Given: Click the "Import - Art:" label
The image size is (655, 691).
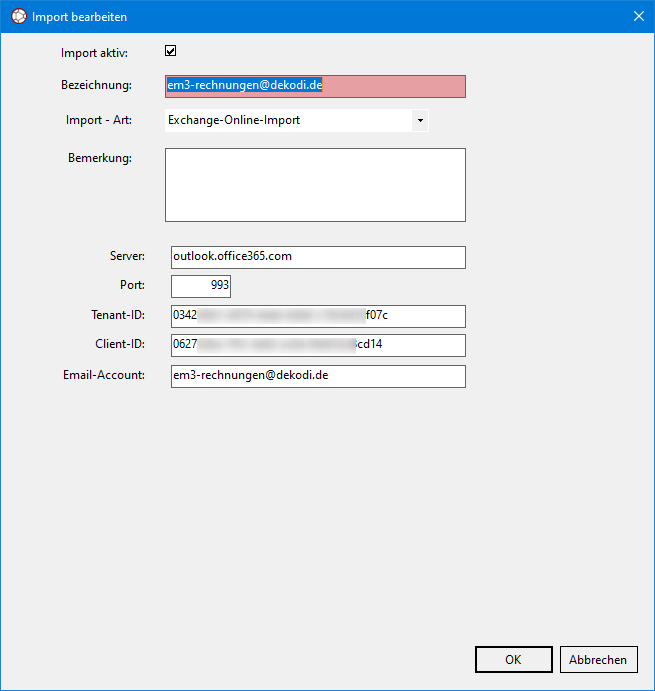Looking at the screenshot, I should [99, 121].
